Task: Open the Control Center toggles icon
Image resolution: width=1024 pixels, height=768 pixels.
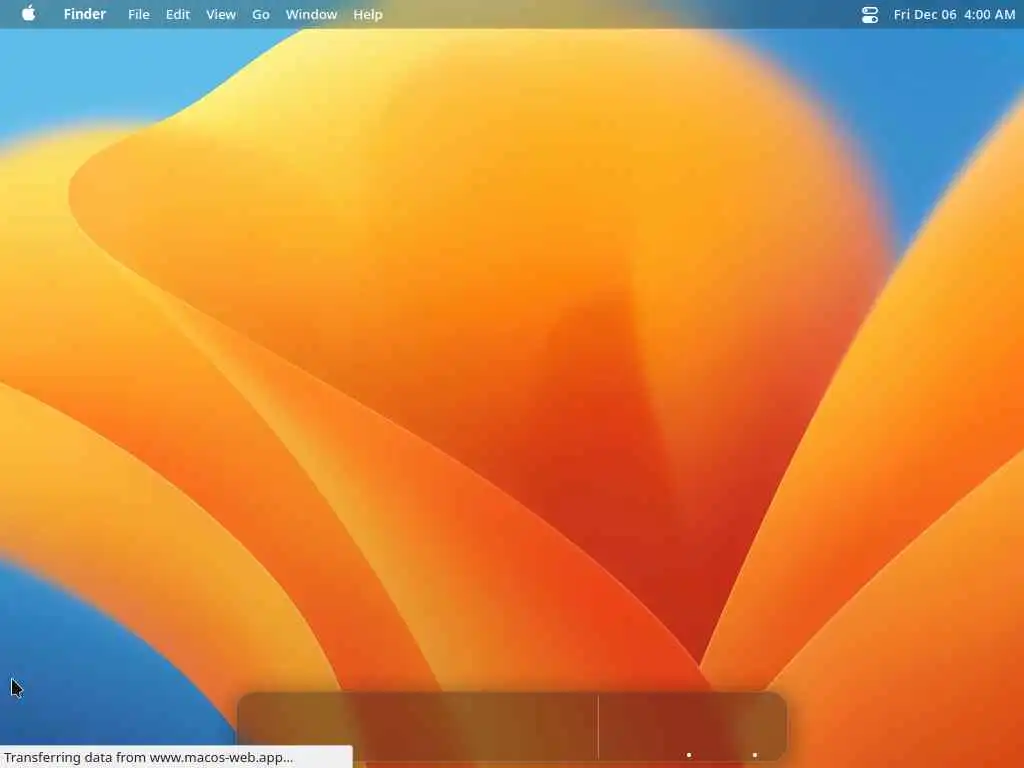Action: (870, 14)
